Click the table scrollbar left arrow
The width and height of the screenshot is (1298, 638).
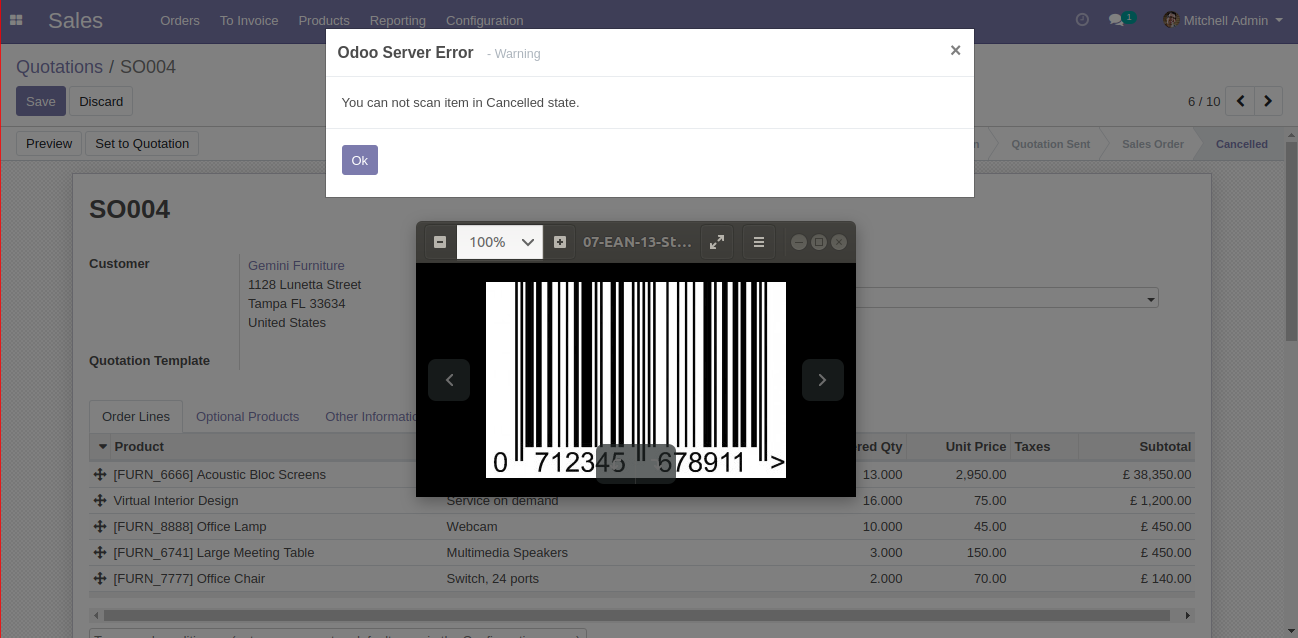(95, 616)
